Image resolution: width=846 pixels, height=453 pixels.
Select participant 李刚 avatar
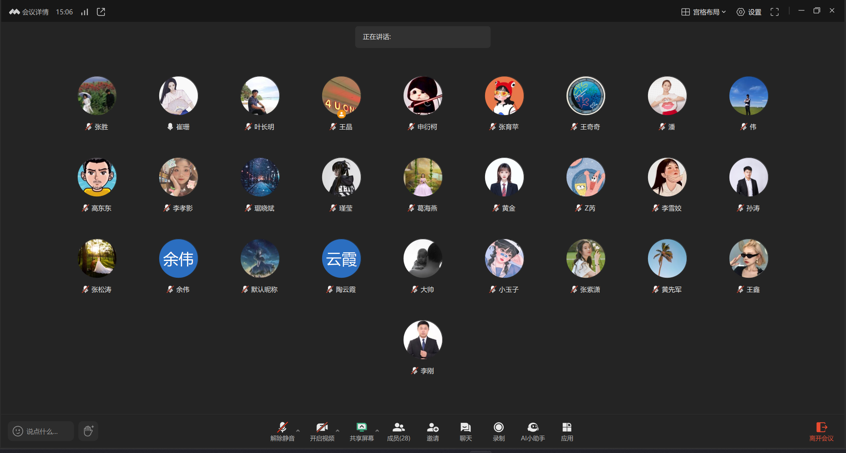point(423,340)
